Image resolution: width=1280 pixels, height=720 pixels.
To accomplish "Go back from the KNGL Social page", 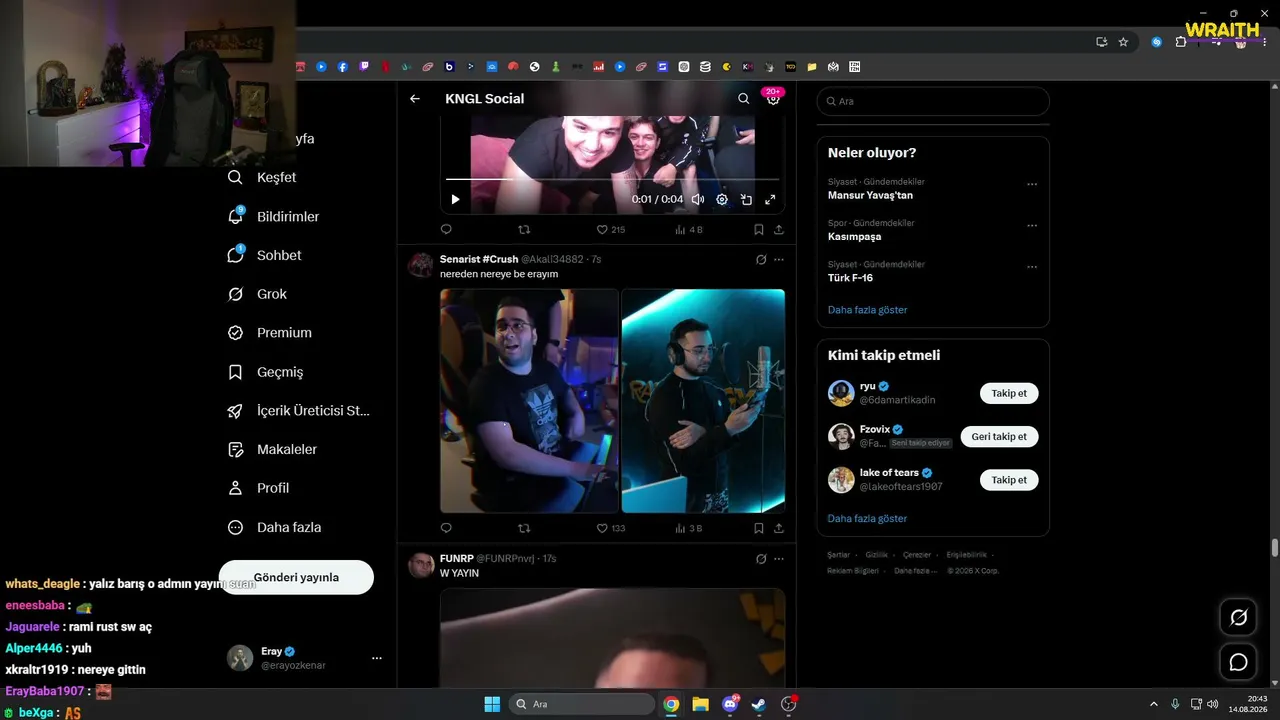I will click(415, 99).
